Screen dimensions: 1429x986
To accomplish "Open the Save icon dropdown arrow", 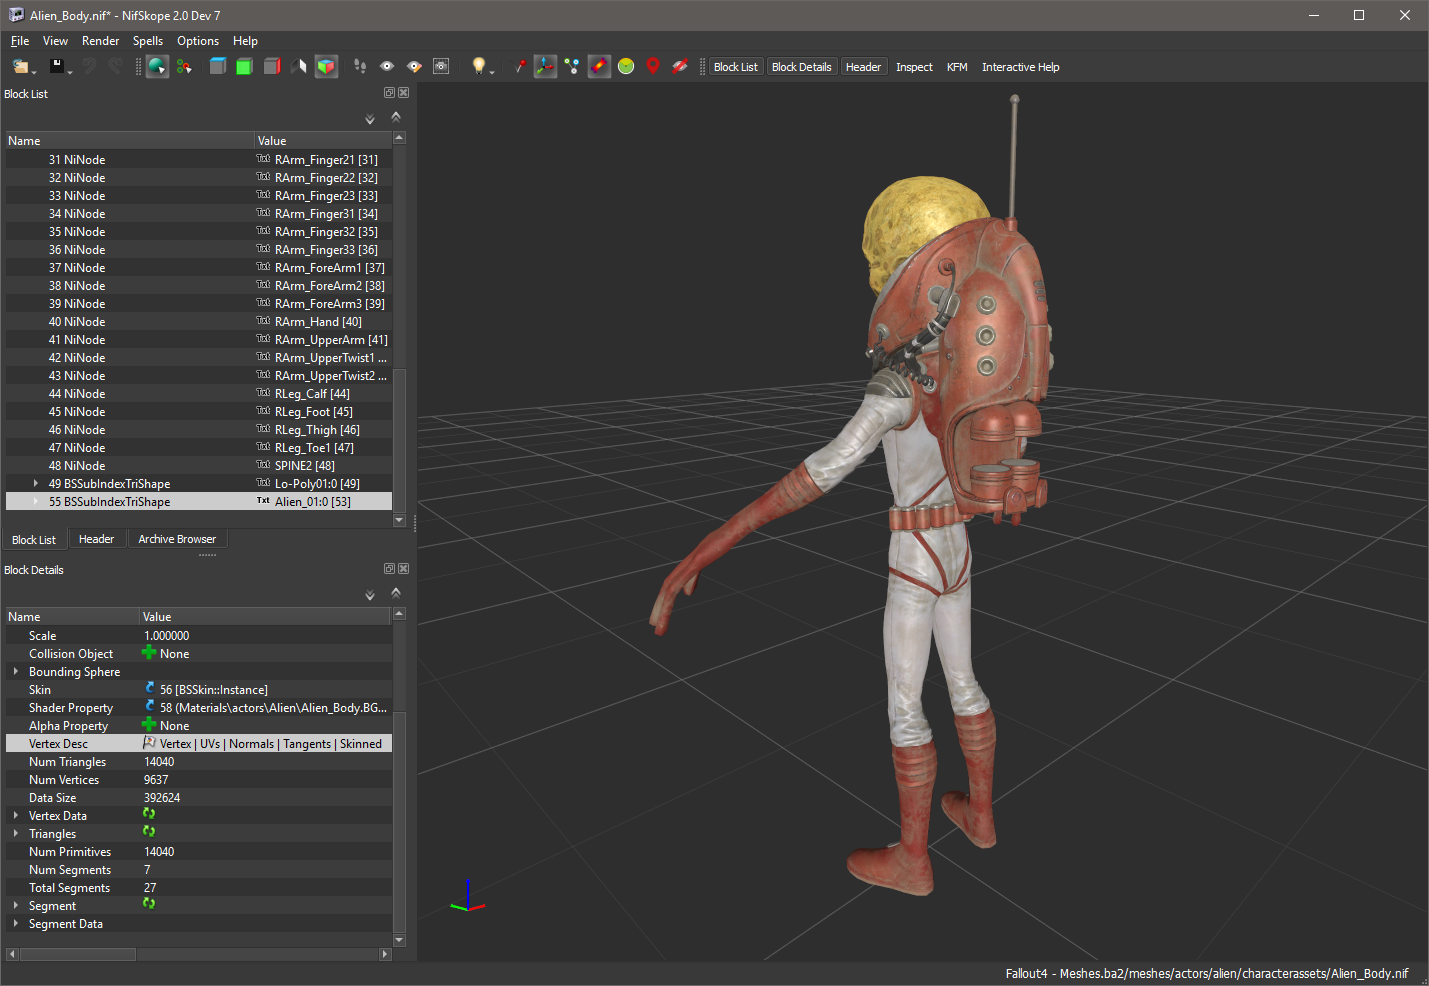I will click(70, 72).
